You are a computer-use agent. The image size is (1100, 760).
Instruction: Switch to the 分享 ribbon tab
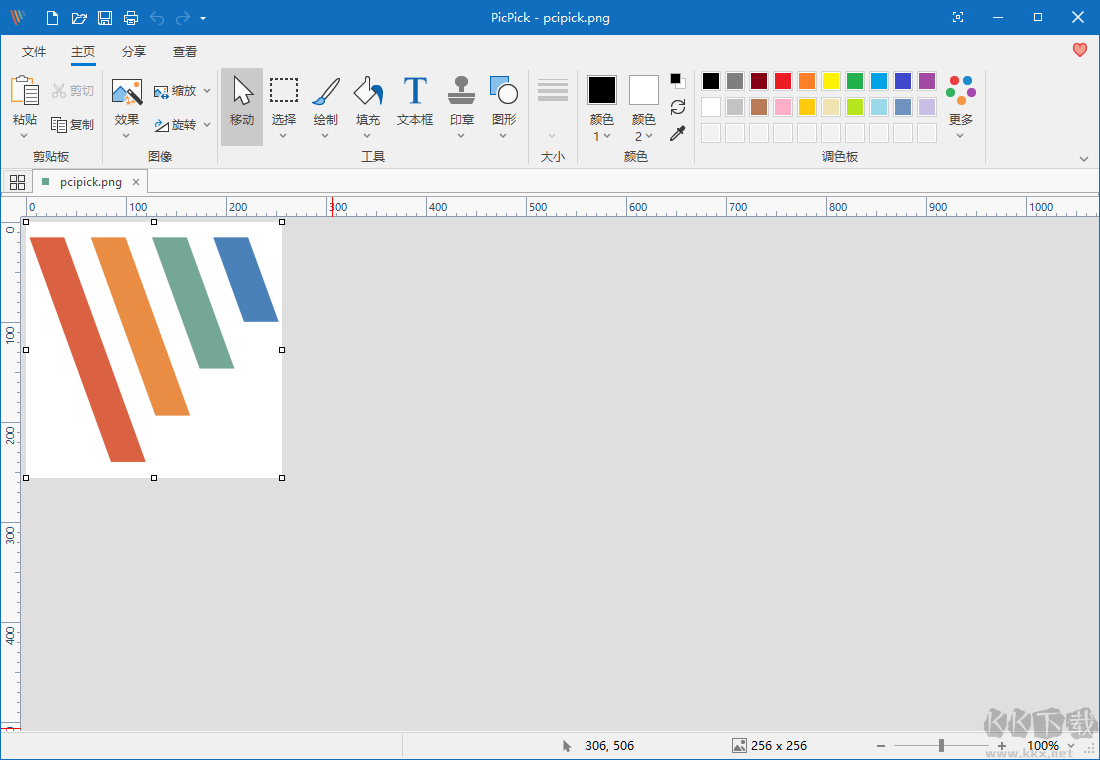pos(134,52)
